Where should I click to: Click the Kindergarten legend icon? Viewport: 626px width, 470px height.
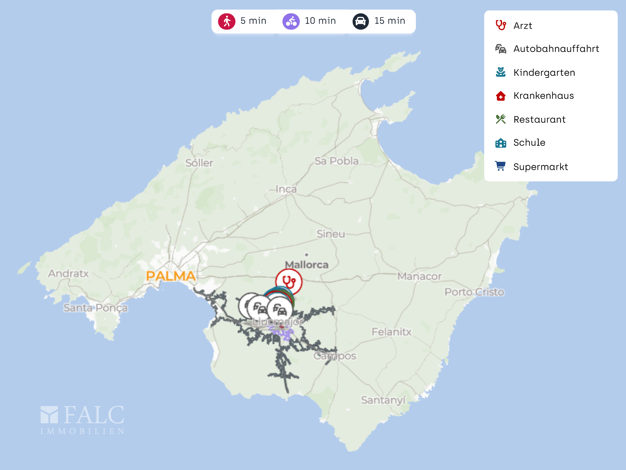coord(501,72)
